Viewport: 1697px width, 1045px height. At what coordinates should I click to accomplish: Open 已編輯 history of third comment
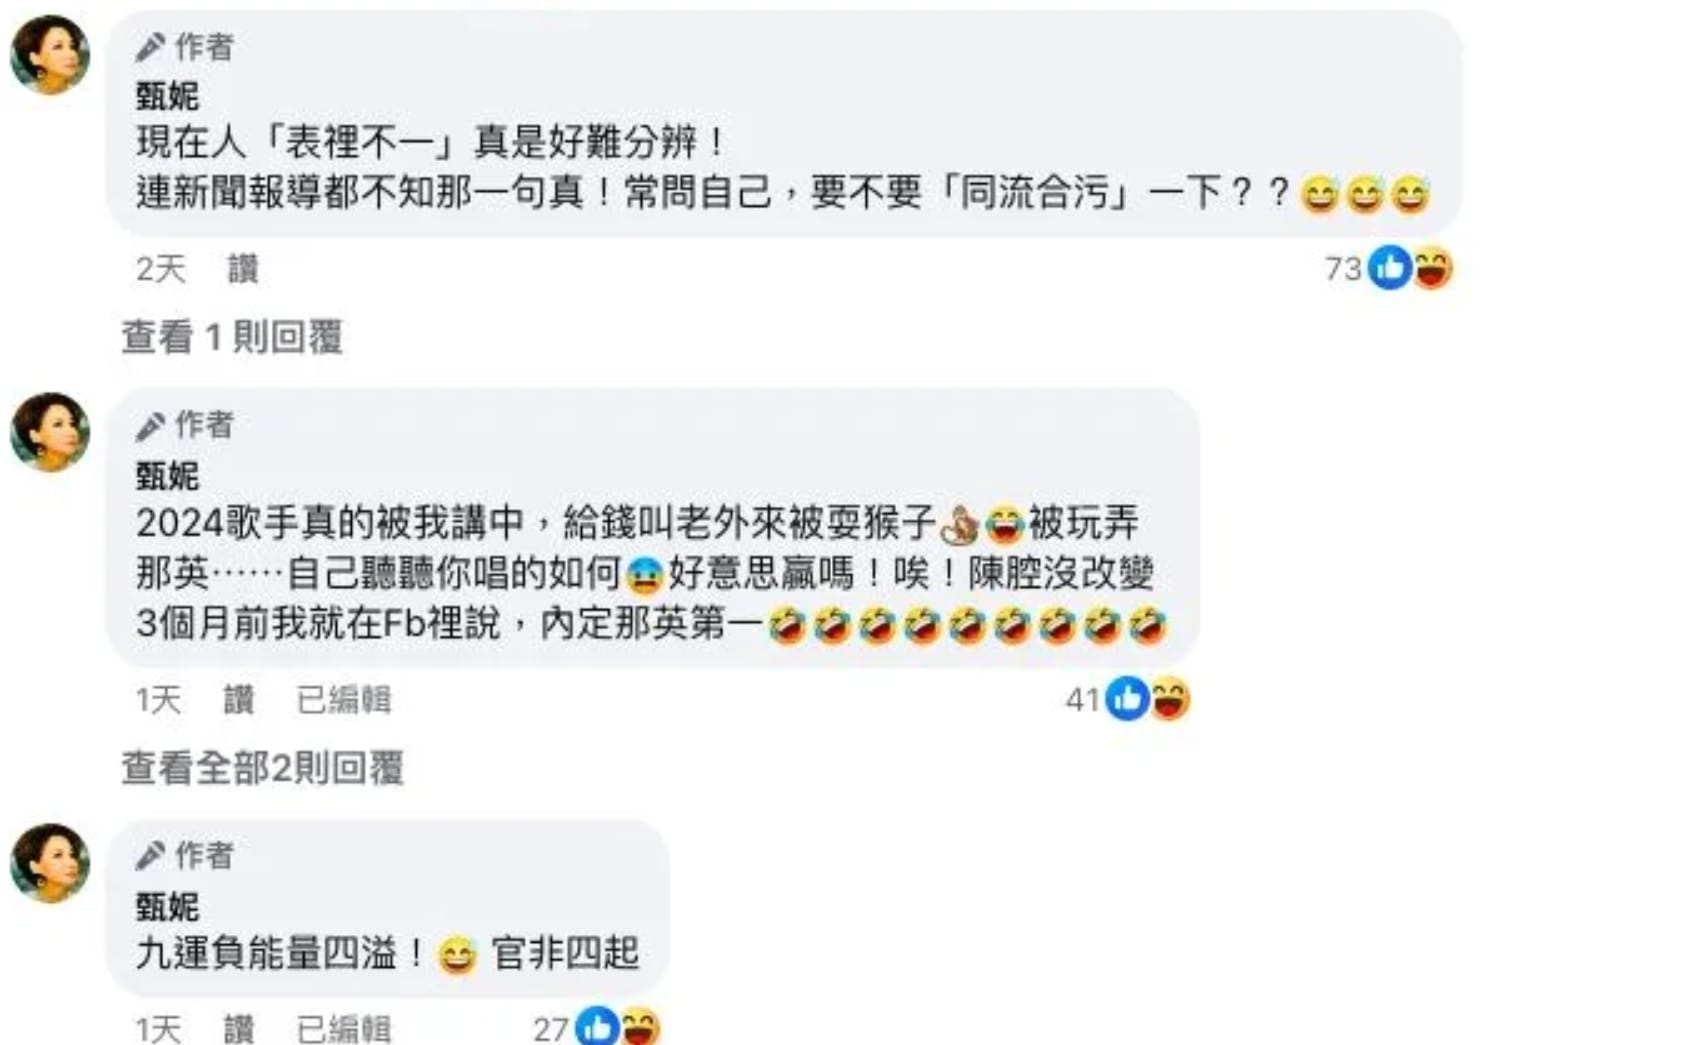pos(344,1029)
